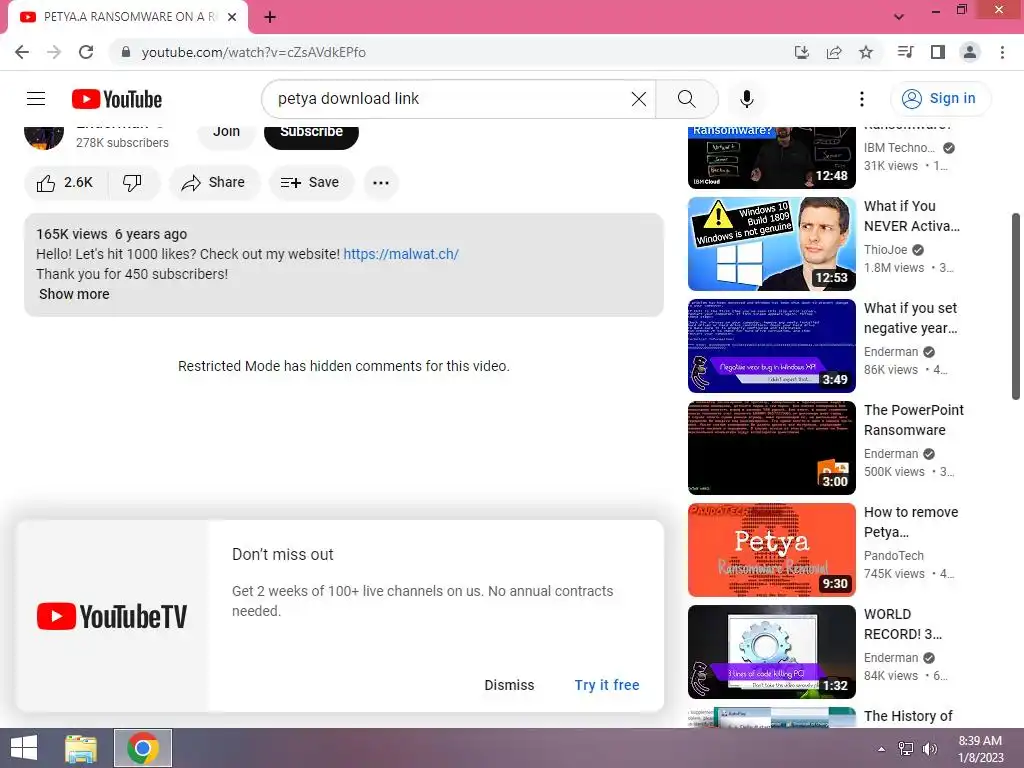Bookmark this tab with star
Image resolution: width=1024 pixels, height=768 pixels.
coord(866,52)
